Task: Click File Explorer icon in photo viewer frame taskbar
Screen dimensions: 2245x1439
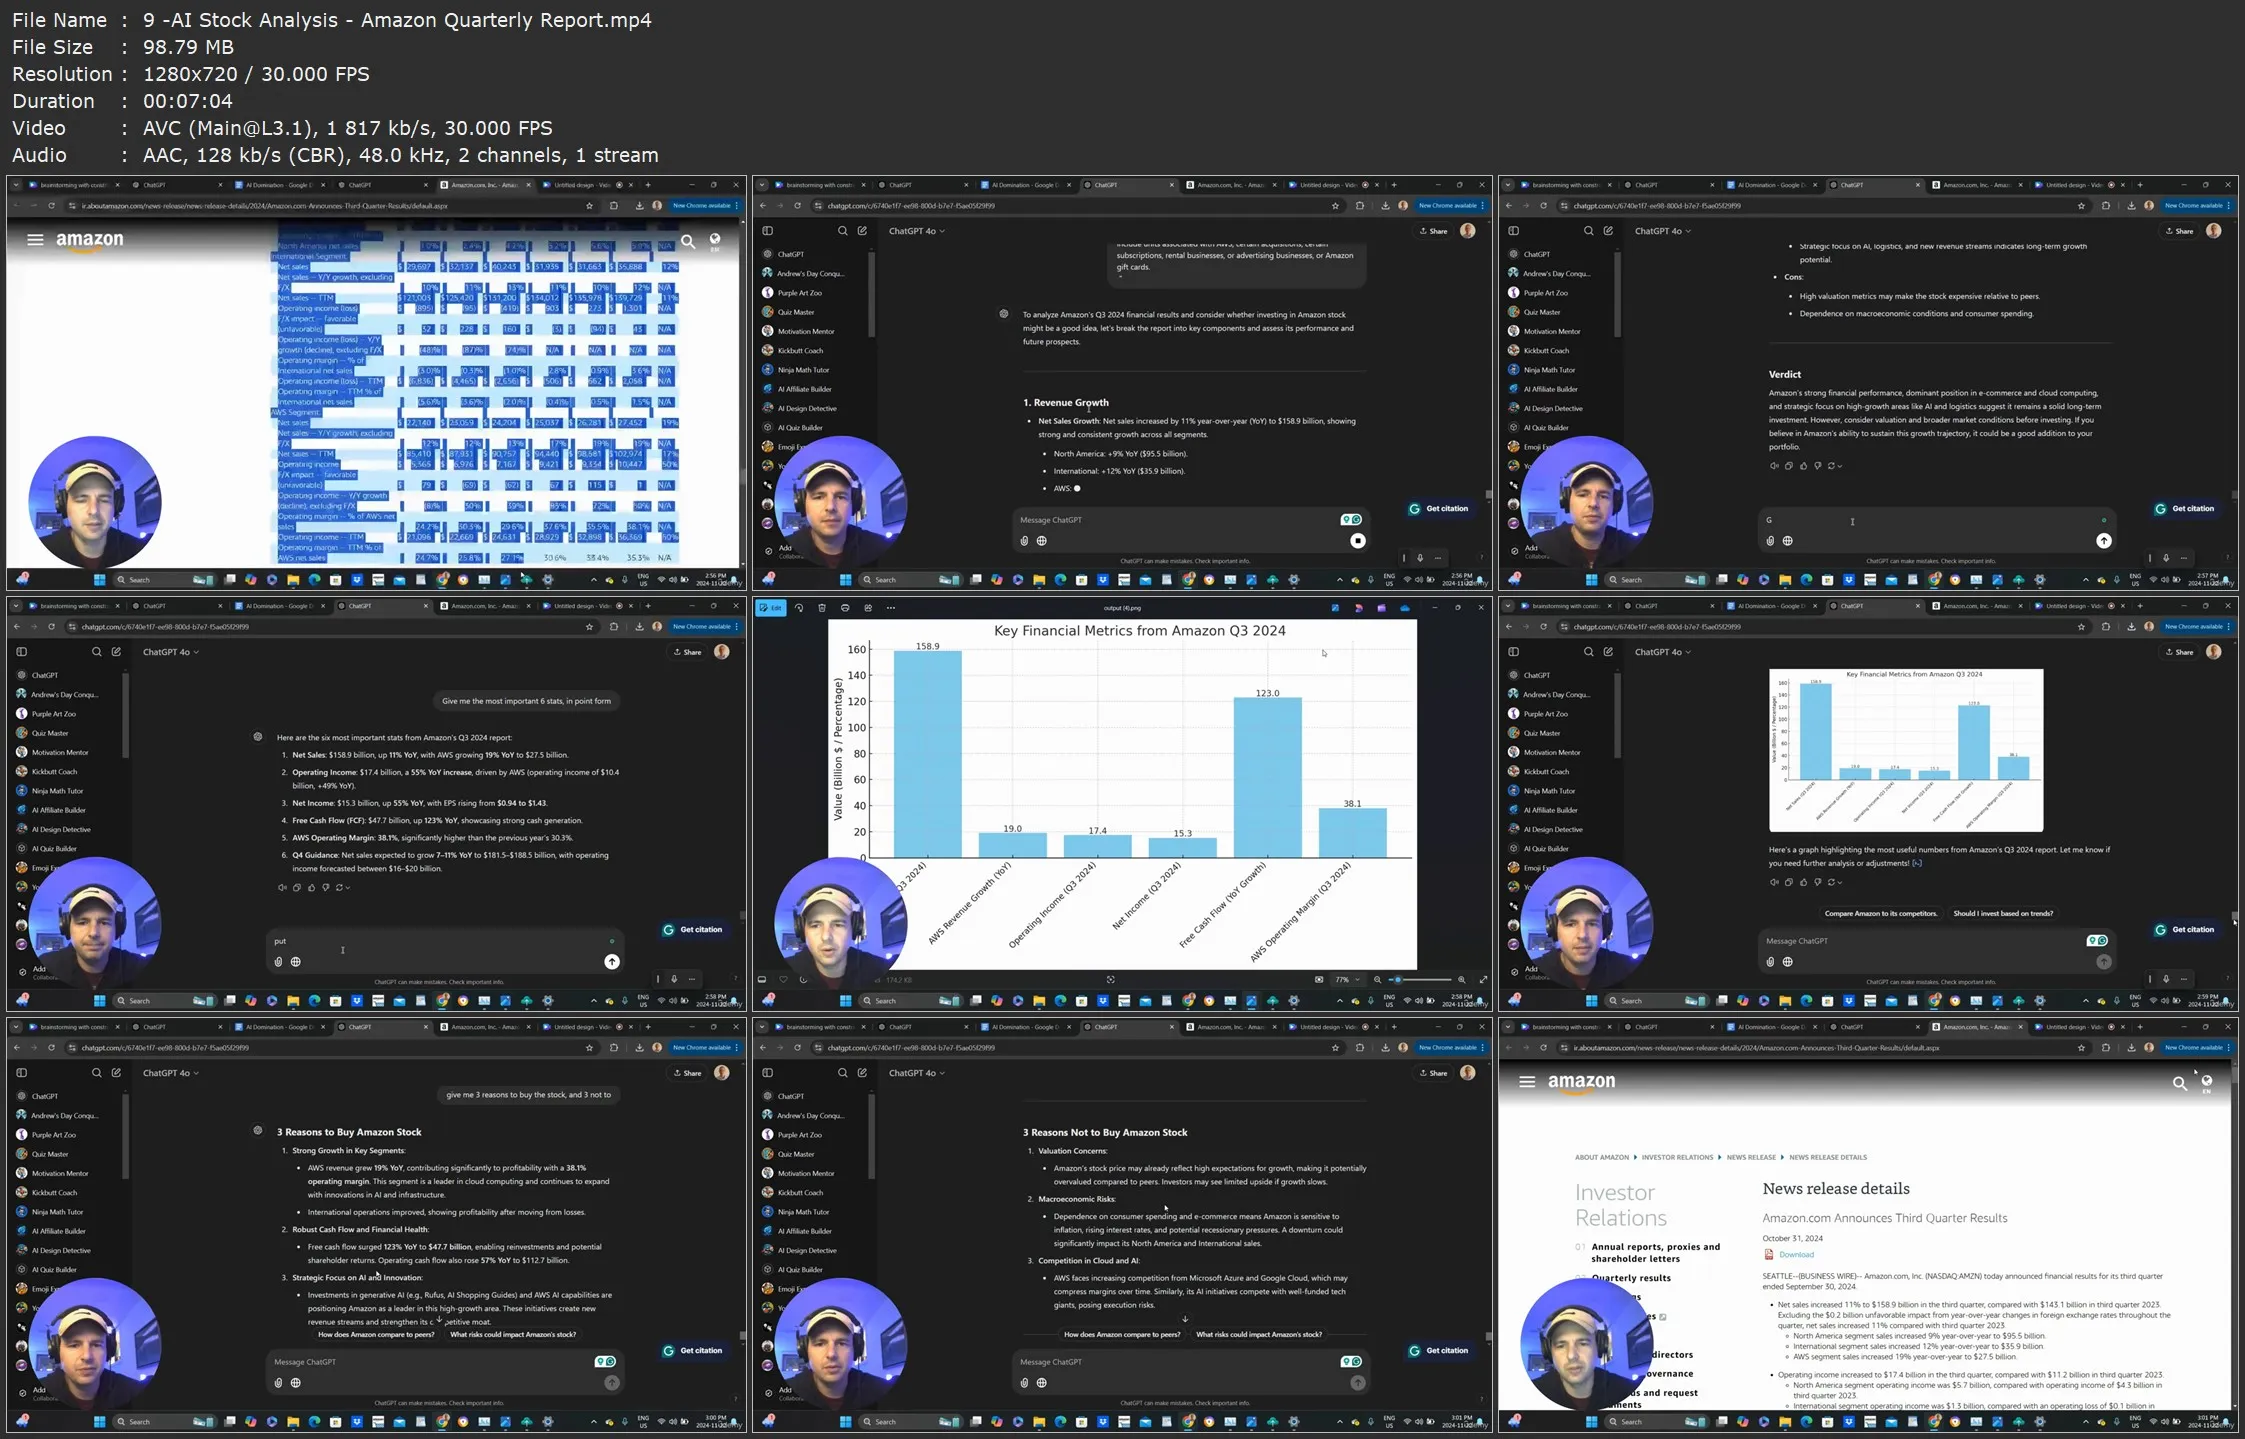Action: pos(1038,1001)
